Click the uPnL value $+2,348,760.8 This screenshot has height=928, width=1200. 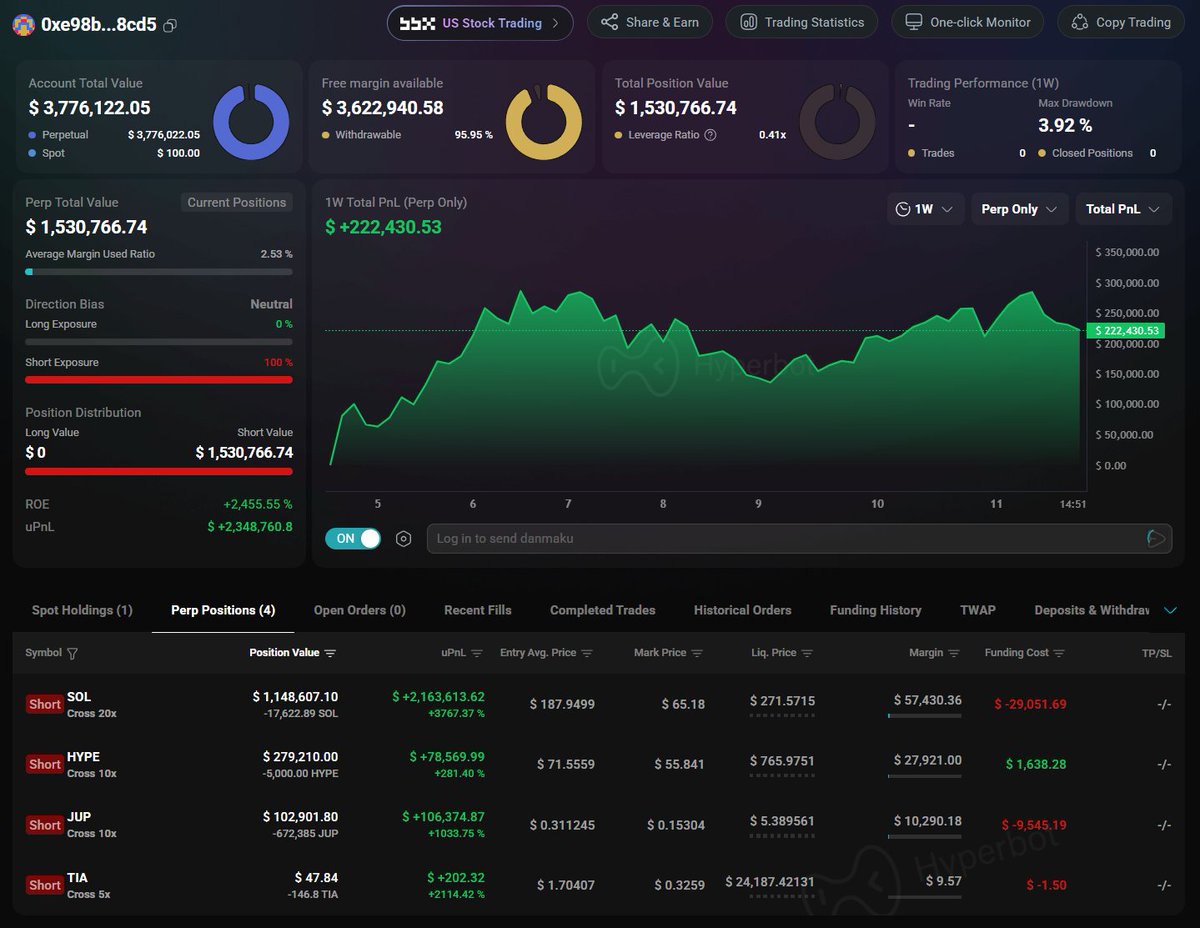click(250, 526)
